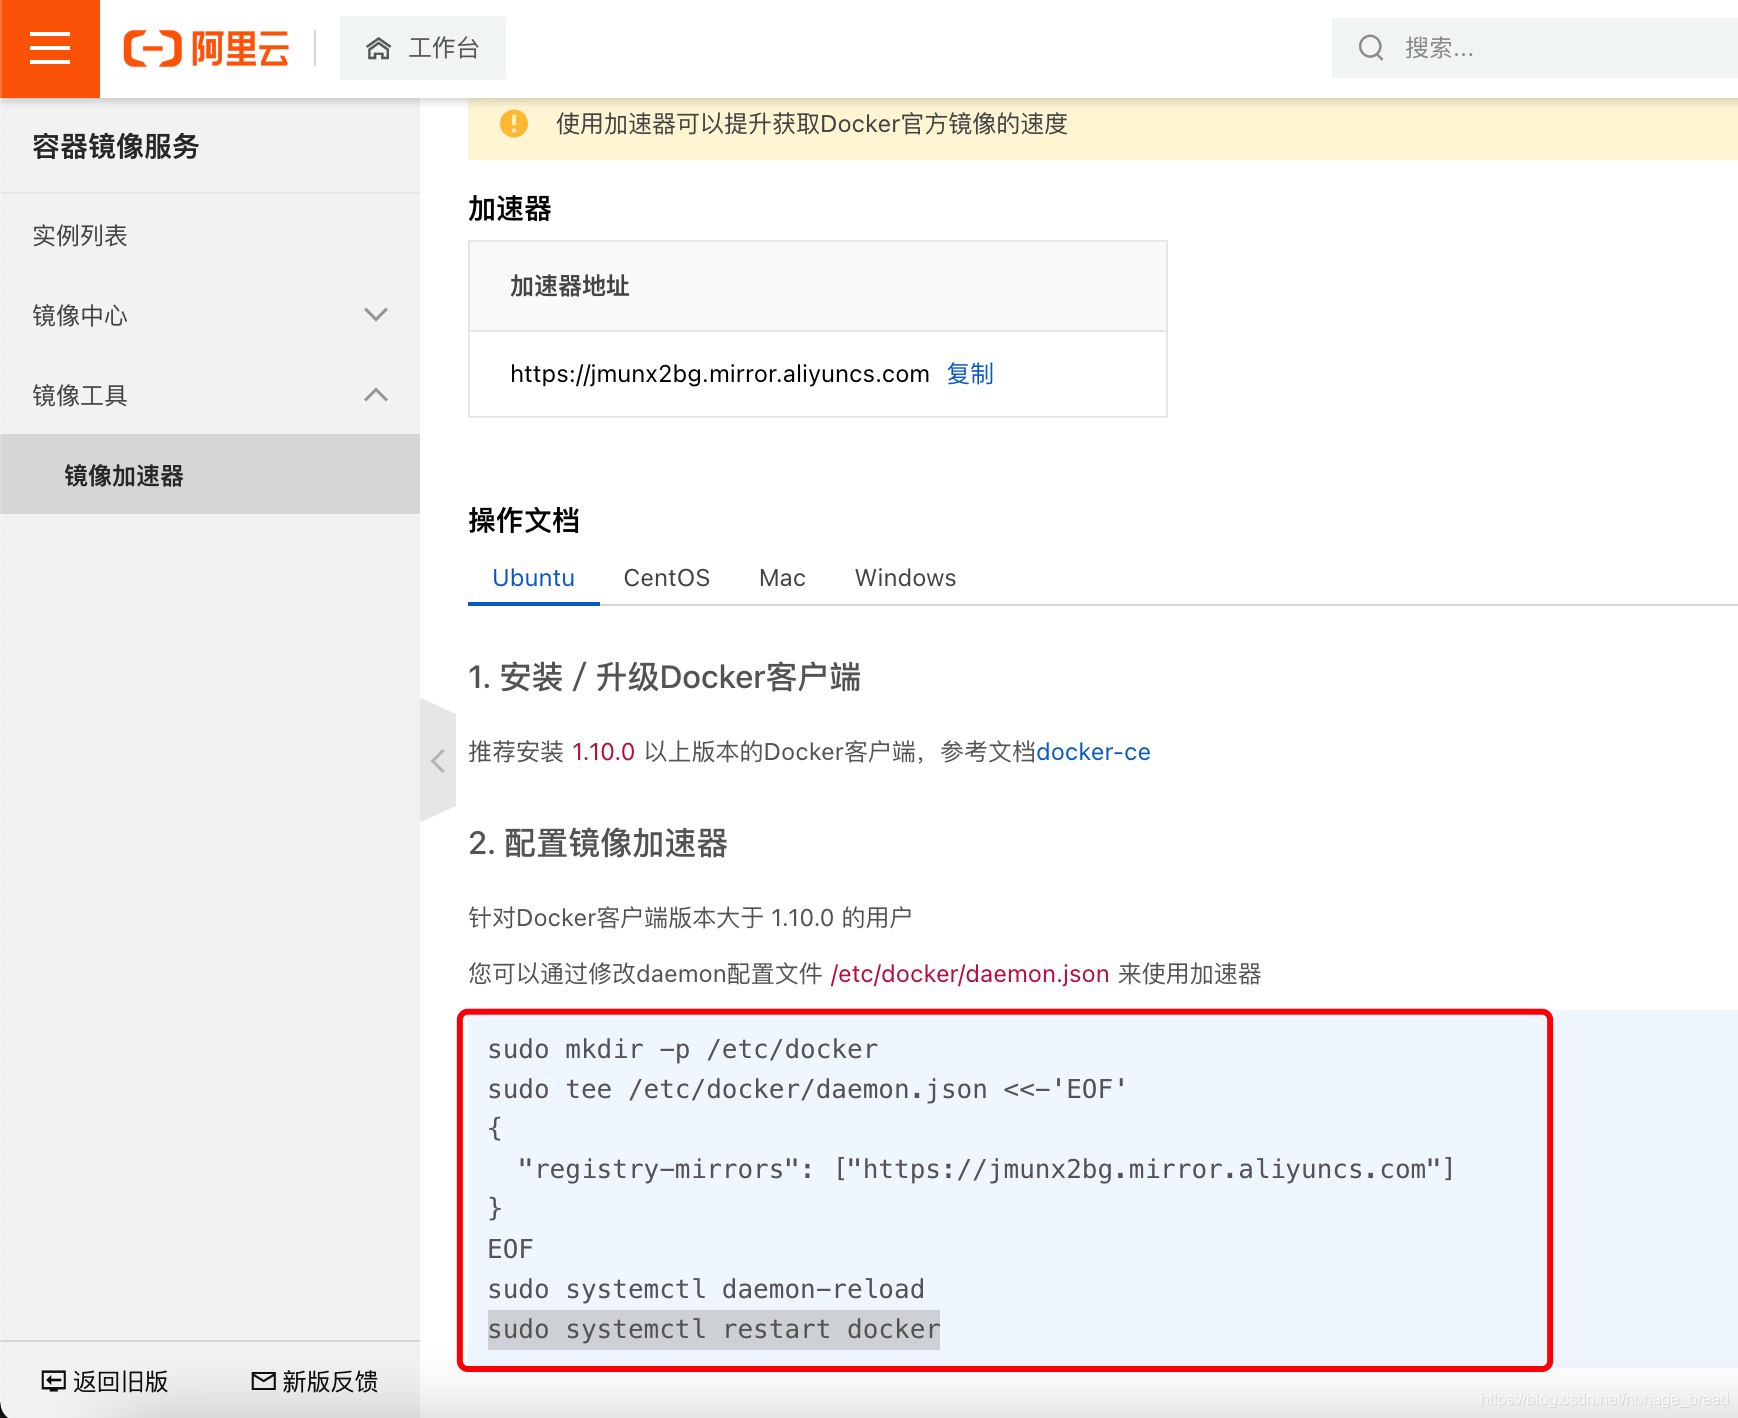The image size is (1738, 1418).
Task: Click the 'sudo systemctl restart docker' line
Action: coord(714,1329)
